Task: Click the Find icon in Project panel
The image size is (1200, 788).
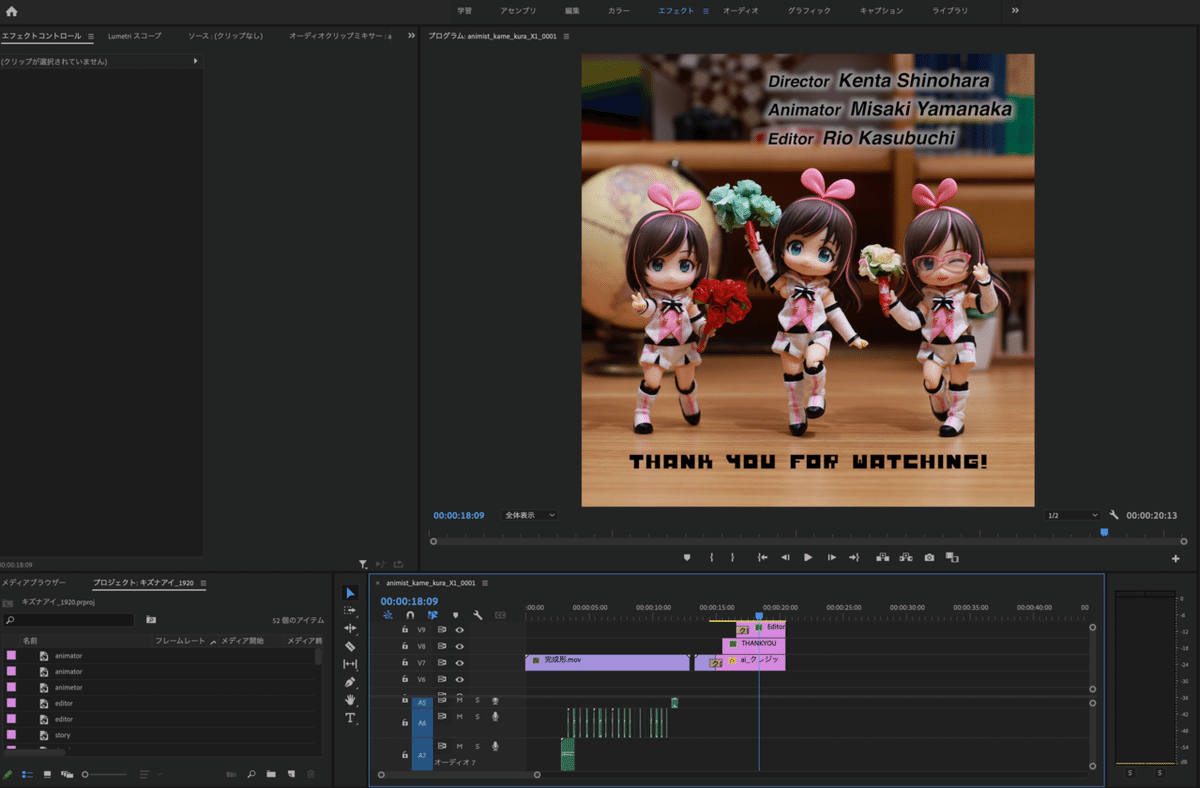Action: pos(251,774)
